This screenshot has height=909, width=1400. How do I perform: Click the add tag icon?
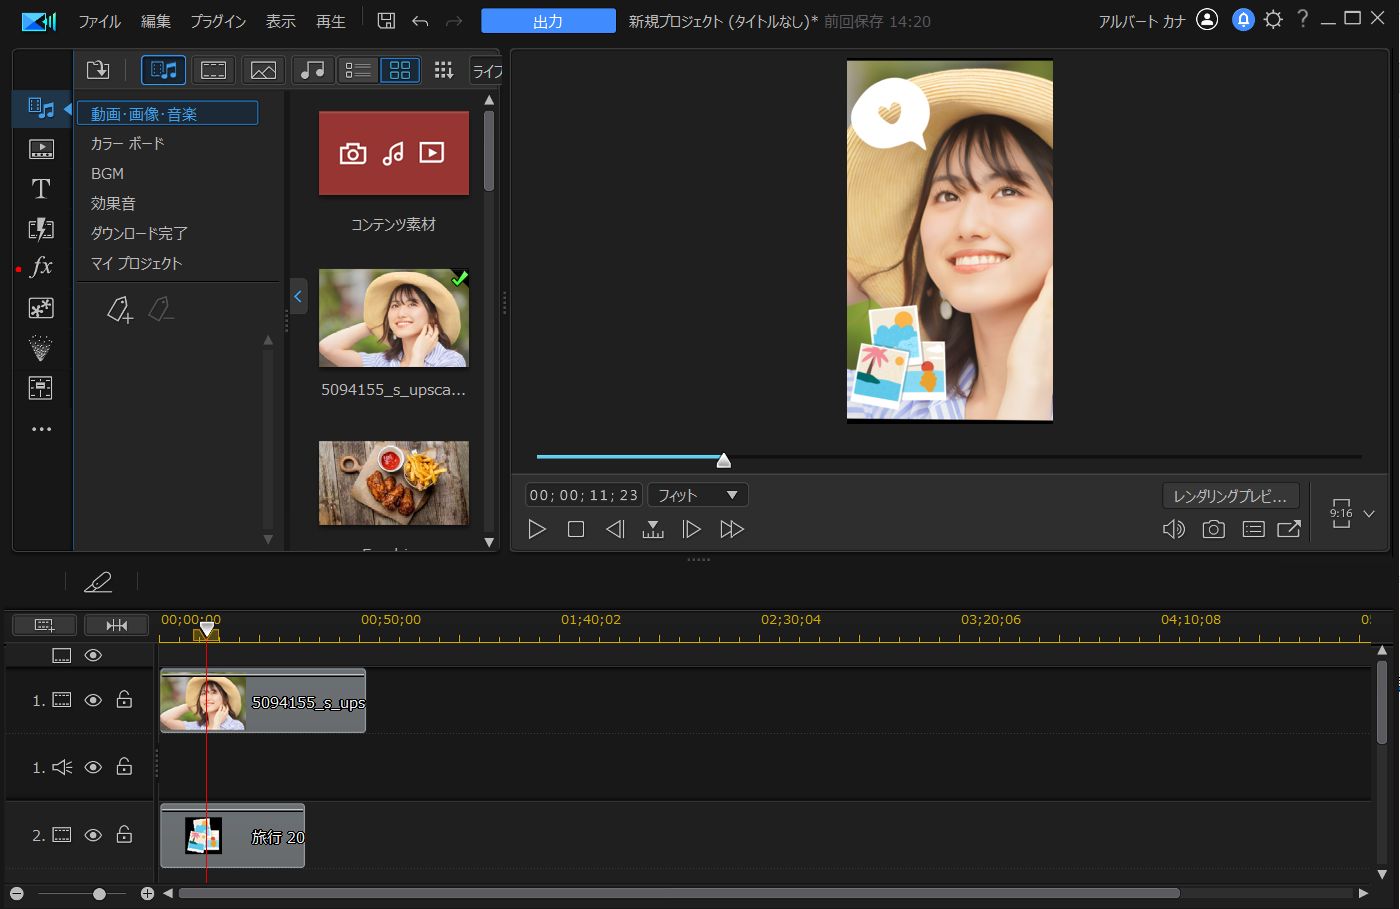[x=119, y=310]
